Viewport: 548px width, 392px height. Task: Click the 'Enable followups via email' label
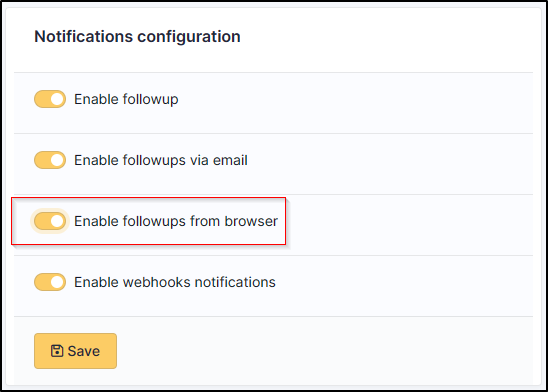tap(161, 160)
